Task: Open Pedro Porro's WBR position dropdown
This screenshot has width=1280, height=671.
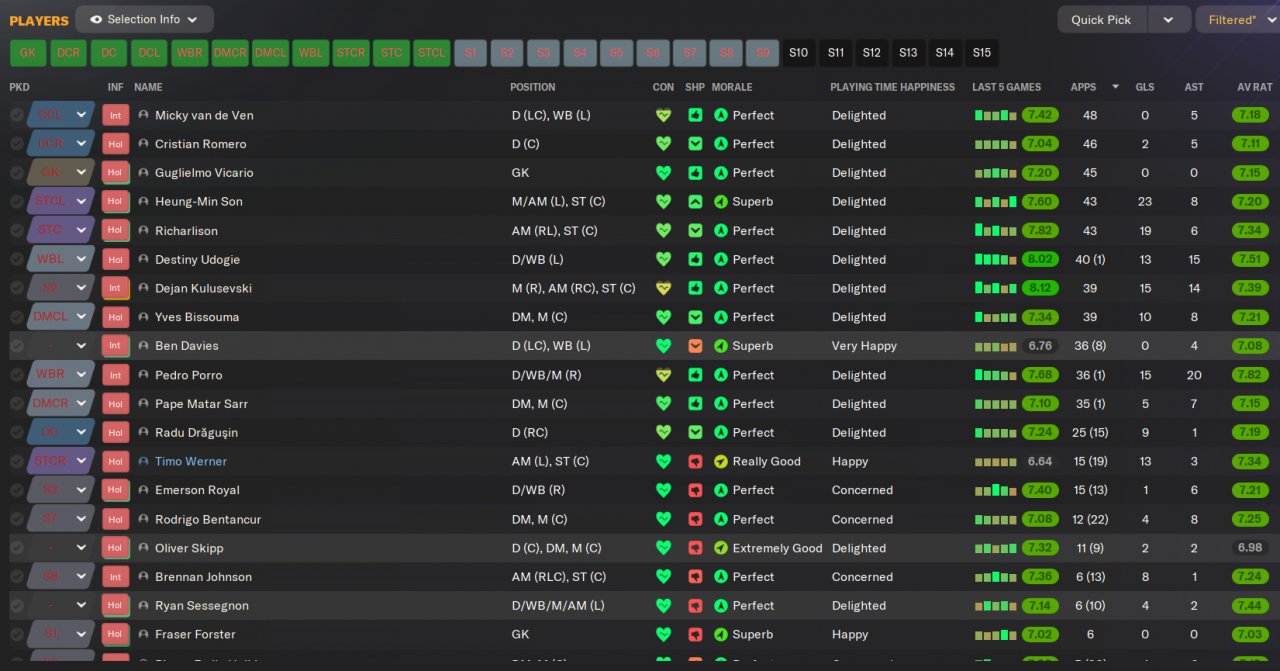Action: click(61, 375)
